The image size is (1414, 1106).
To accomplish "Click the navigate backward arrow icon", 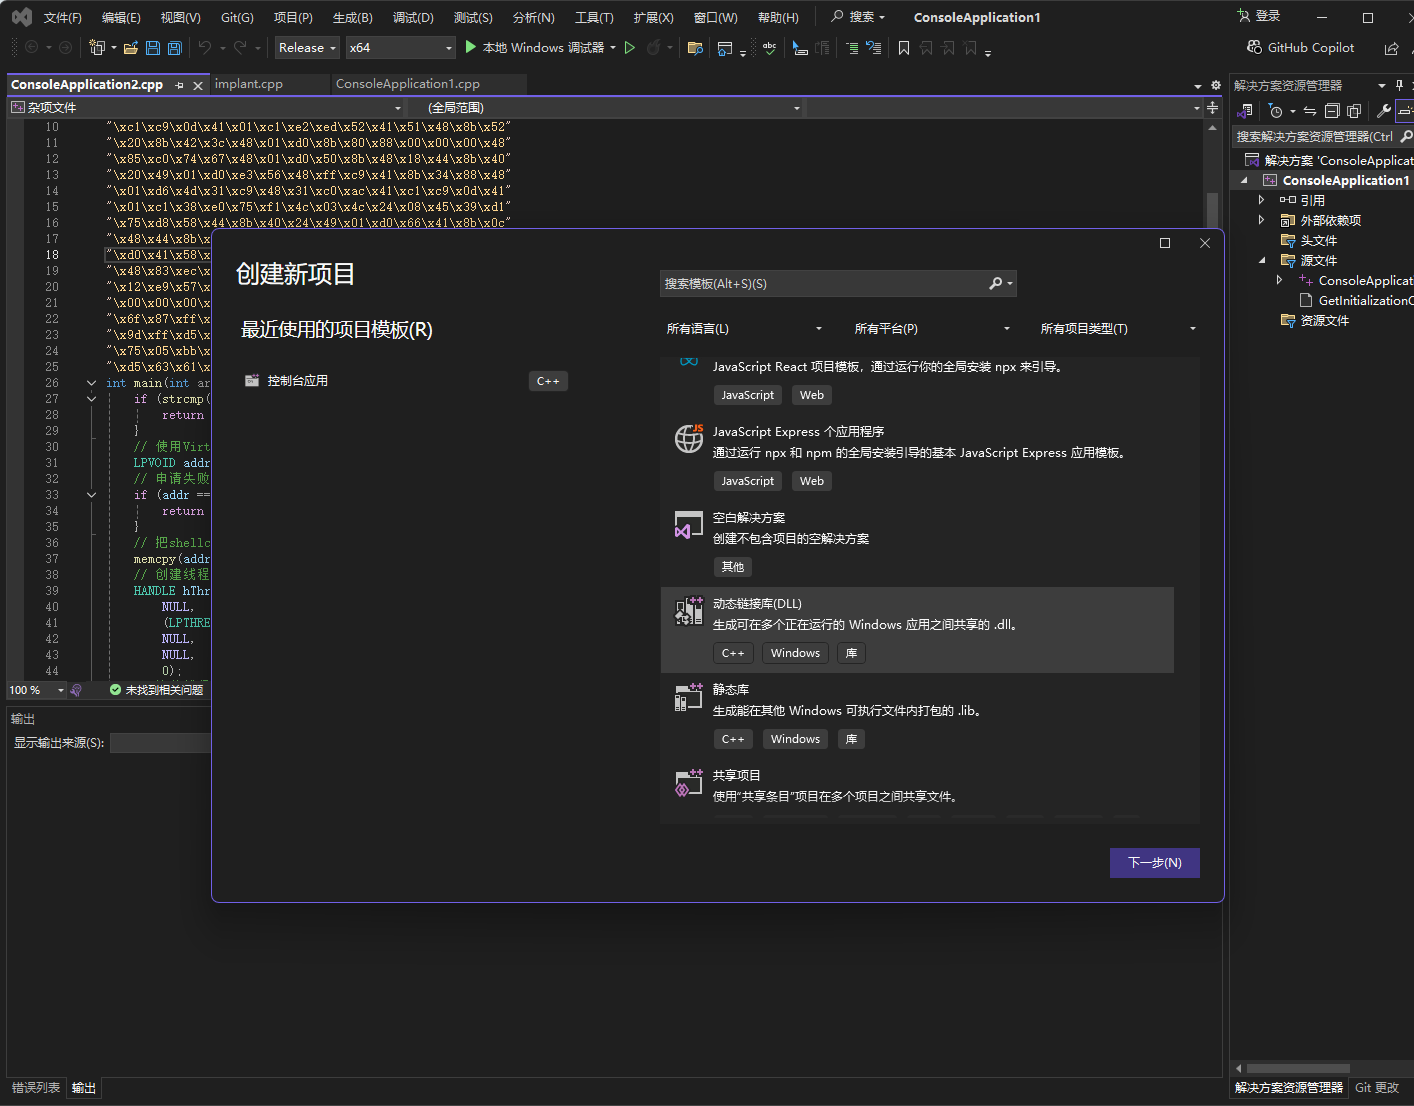I will (31, 47).
